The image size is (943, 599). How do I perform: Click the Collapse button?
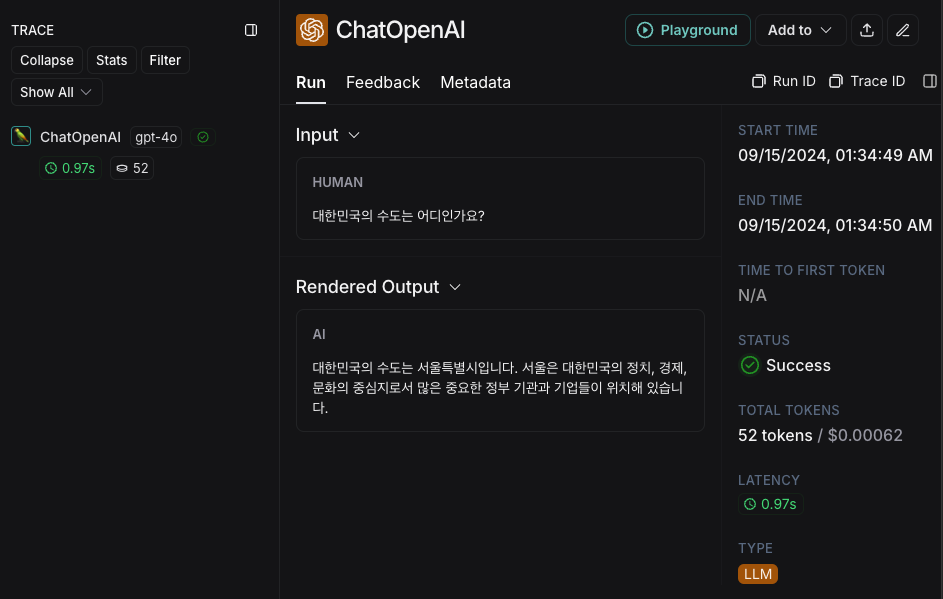47,60
